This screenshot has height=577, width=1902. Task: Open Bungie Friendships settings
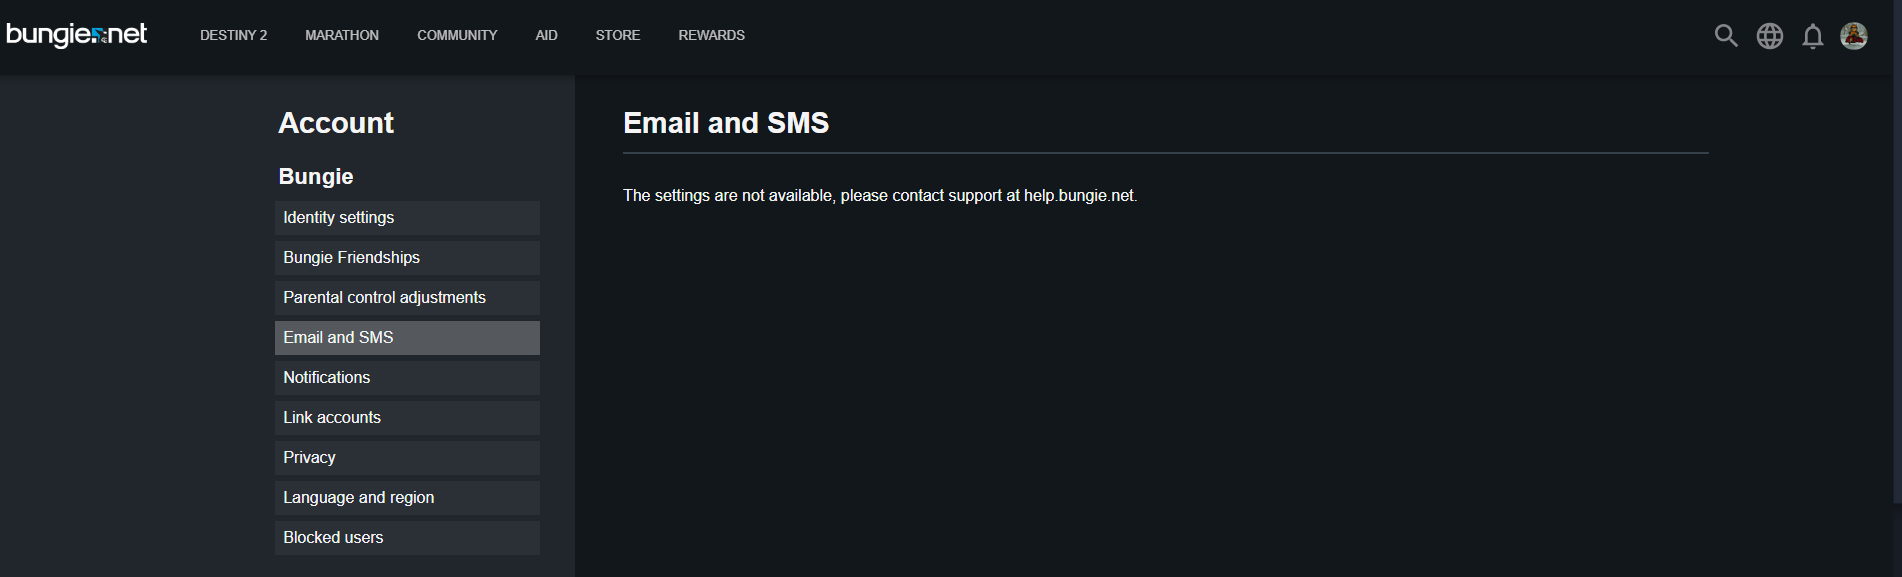(407, 258)
